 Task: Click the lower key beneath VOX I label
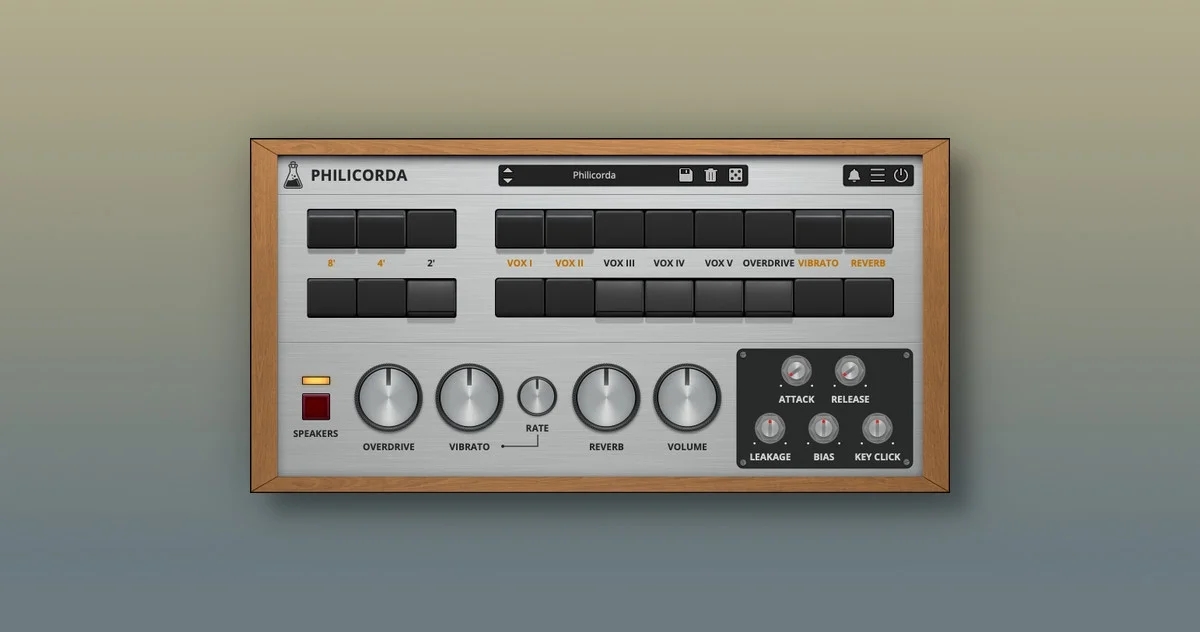[x=520, y=298]
